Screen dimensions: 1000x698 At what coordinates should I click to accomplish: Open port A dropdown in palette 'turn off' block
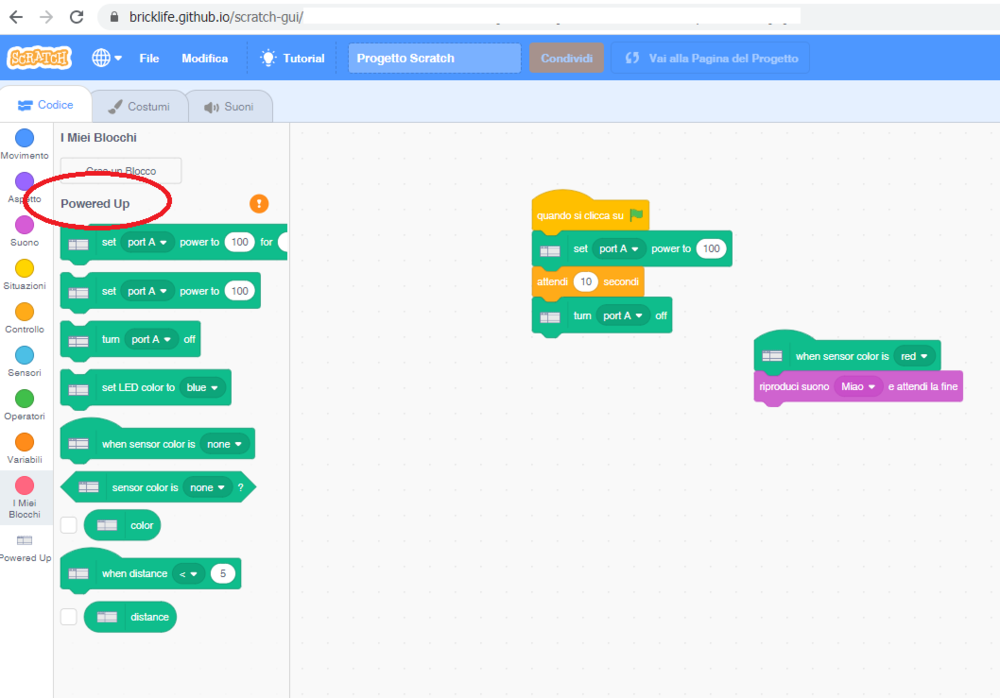[151, 339]
